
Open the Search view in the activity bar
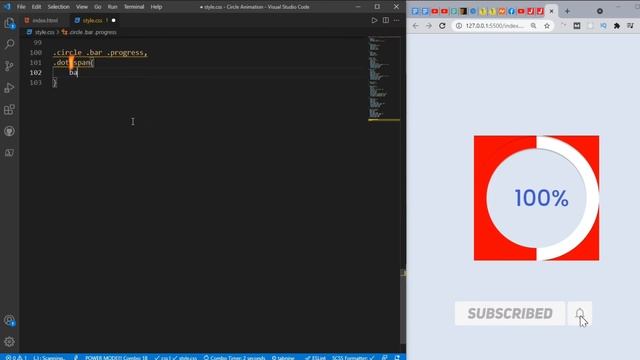point(9,44)
